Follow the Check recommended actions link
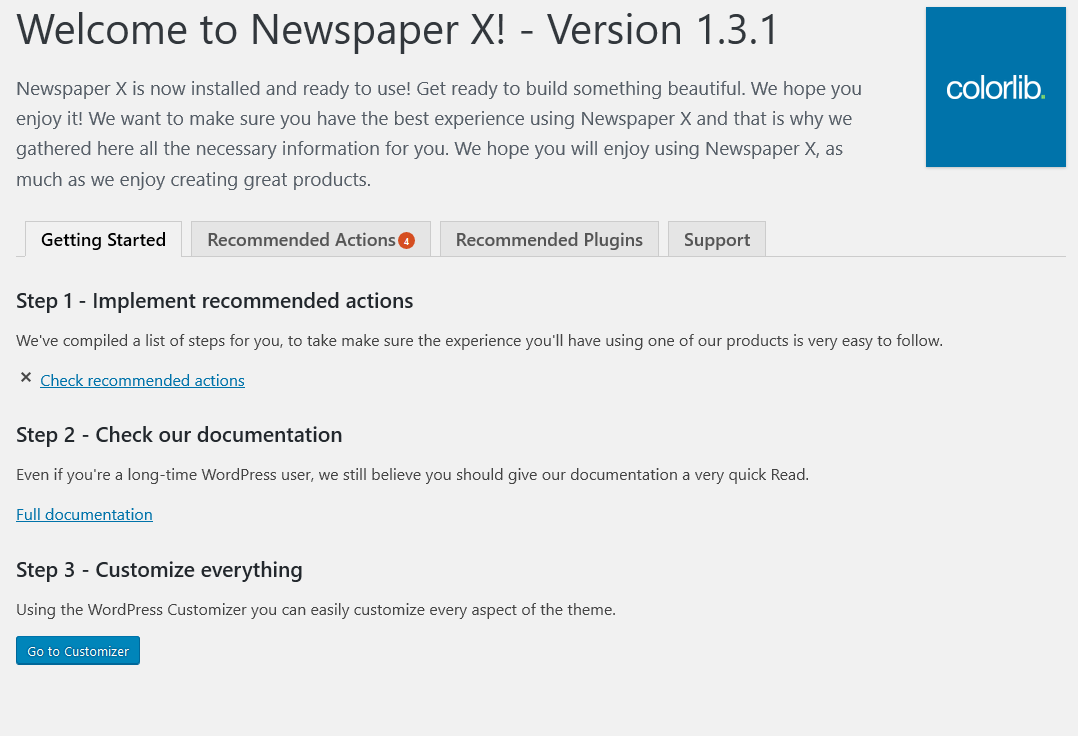1078x736 pixels. [x=142, y=380]
